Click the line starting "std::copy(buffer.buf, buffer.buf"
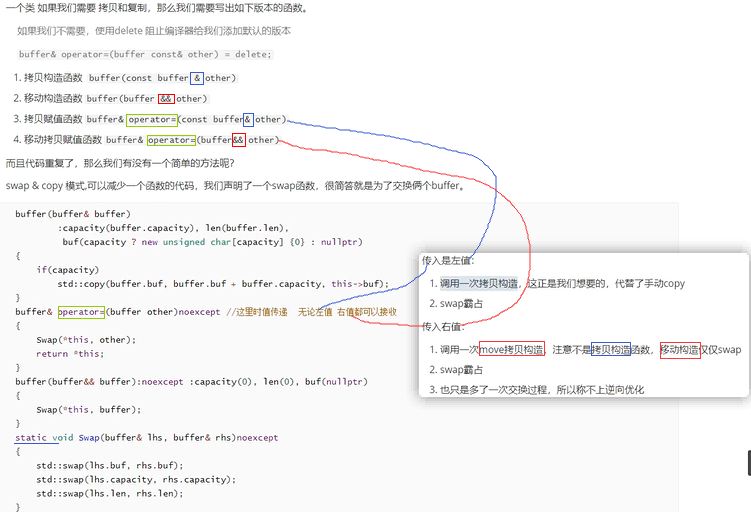Viewport: 751px width, 512px height. coord(223,284)
